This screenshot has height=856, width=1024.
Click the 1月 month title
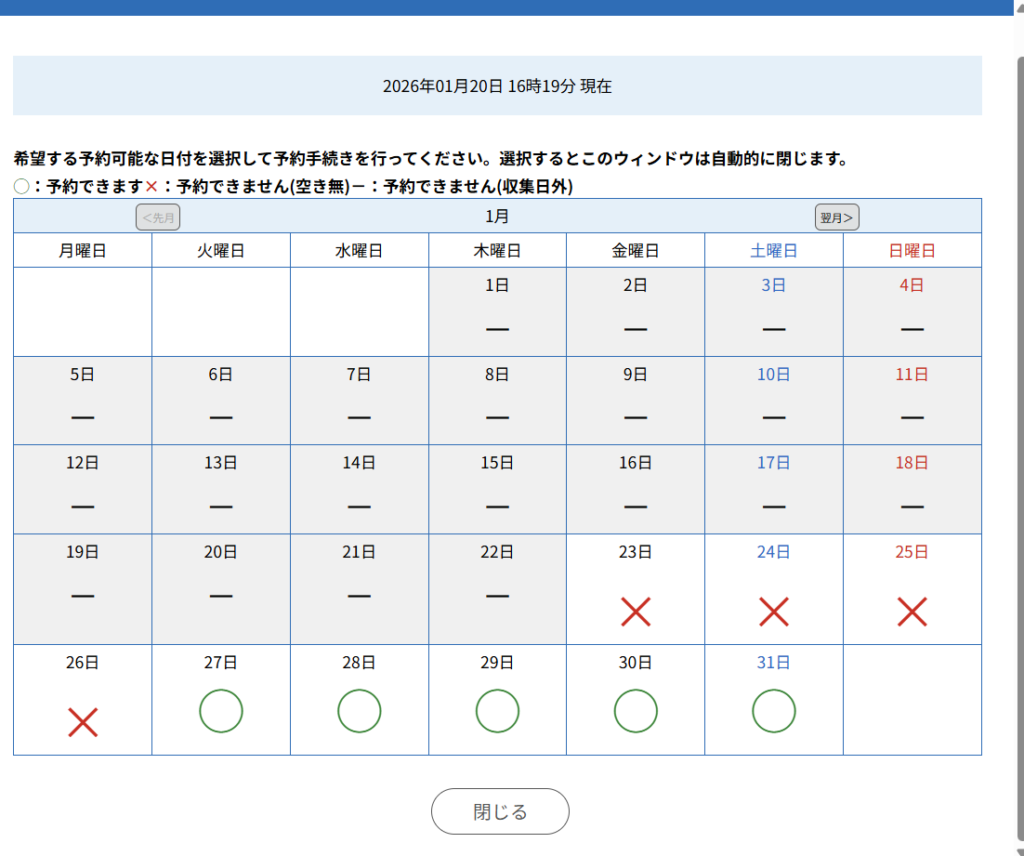point(497,216)
